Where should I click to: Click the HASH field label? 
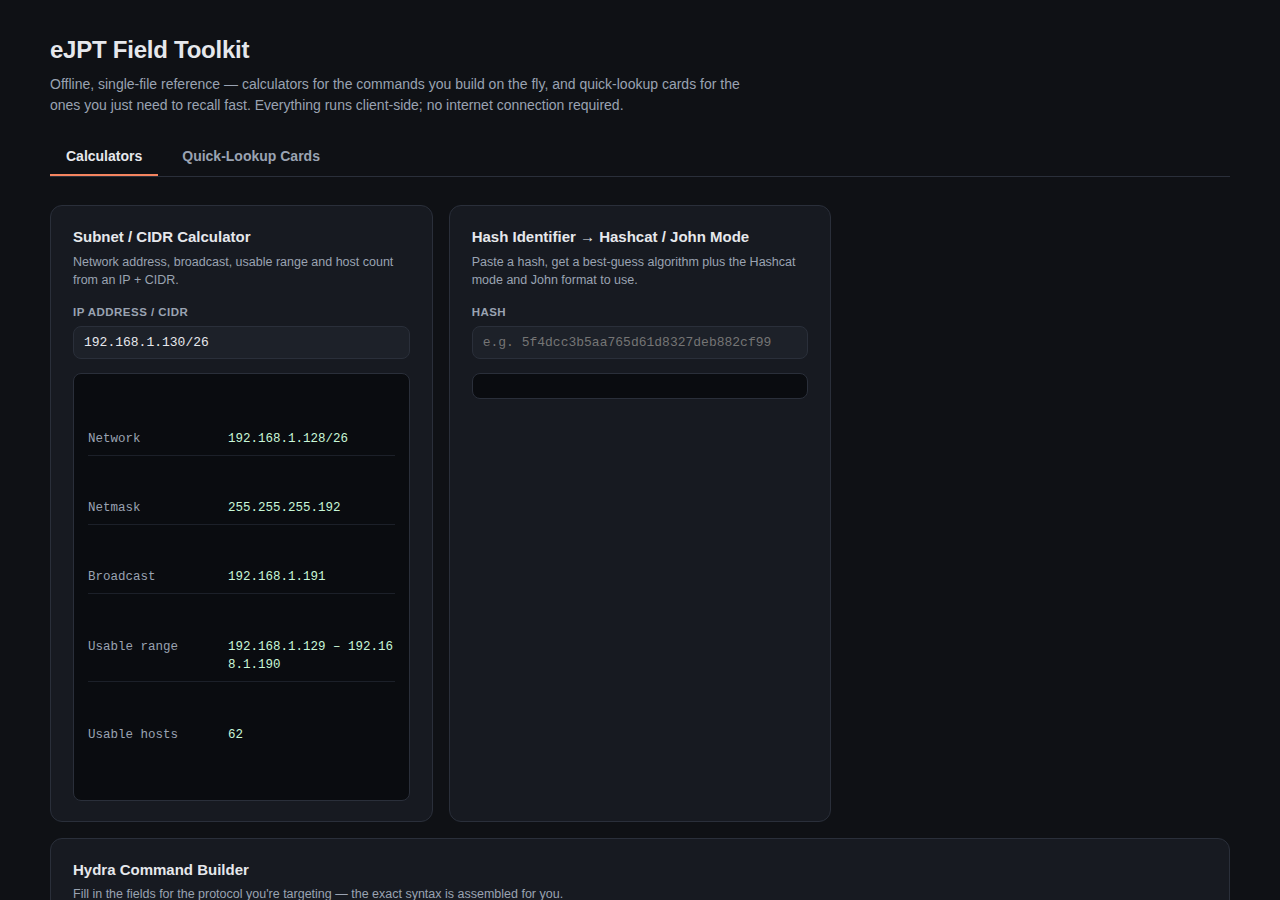pos(489,312)
